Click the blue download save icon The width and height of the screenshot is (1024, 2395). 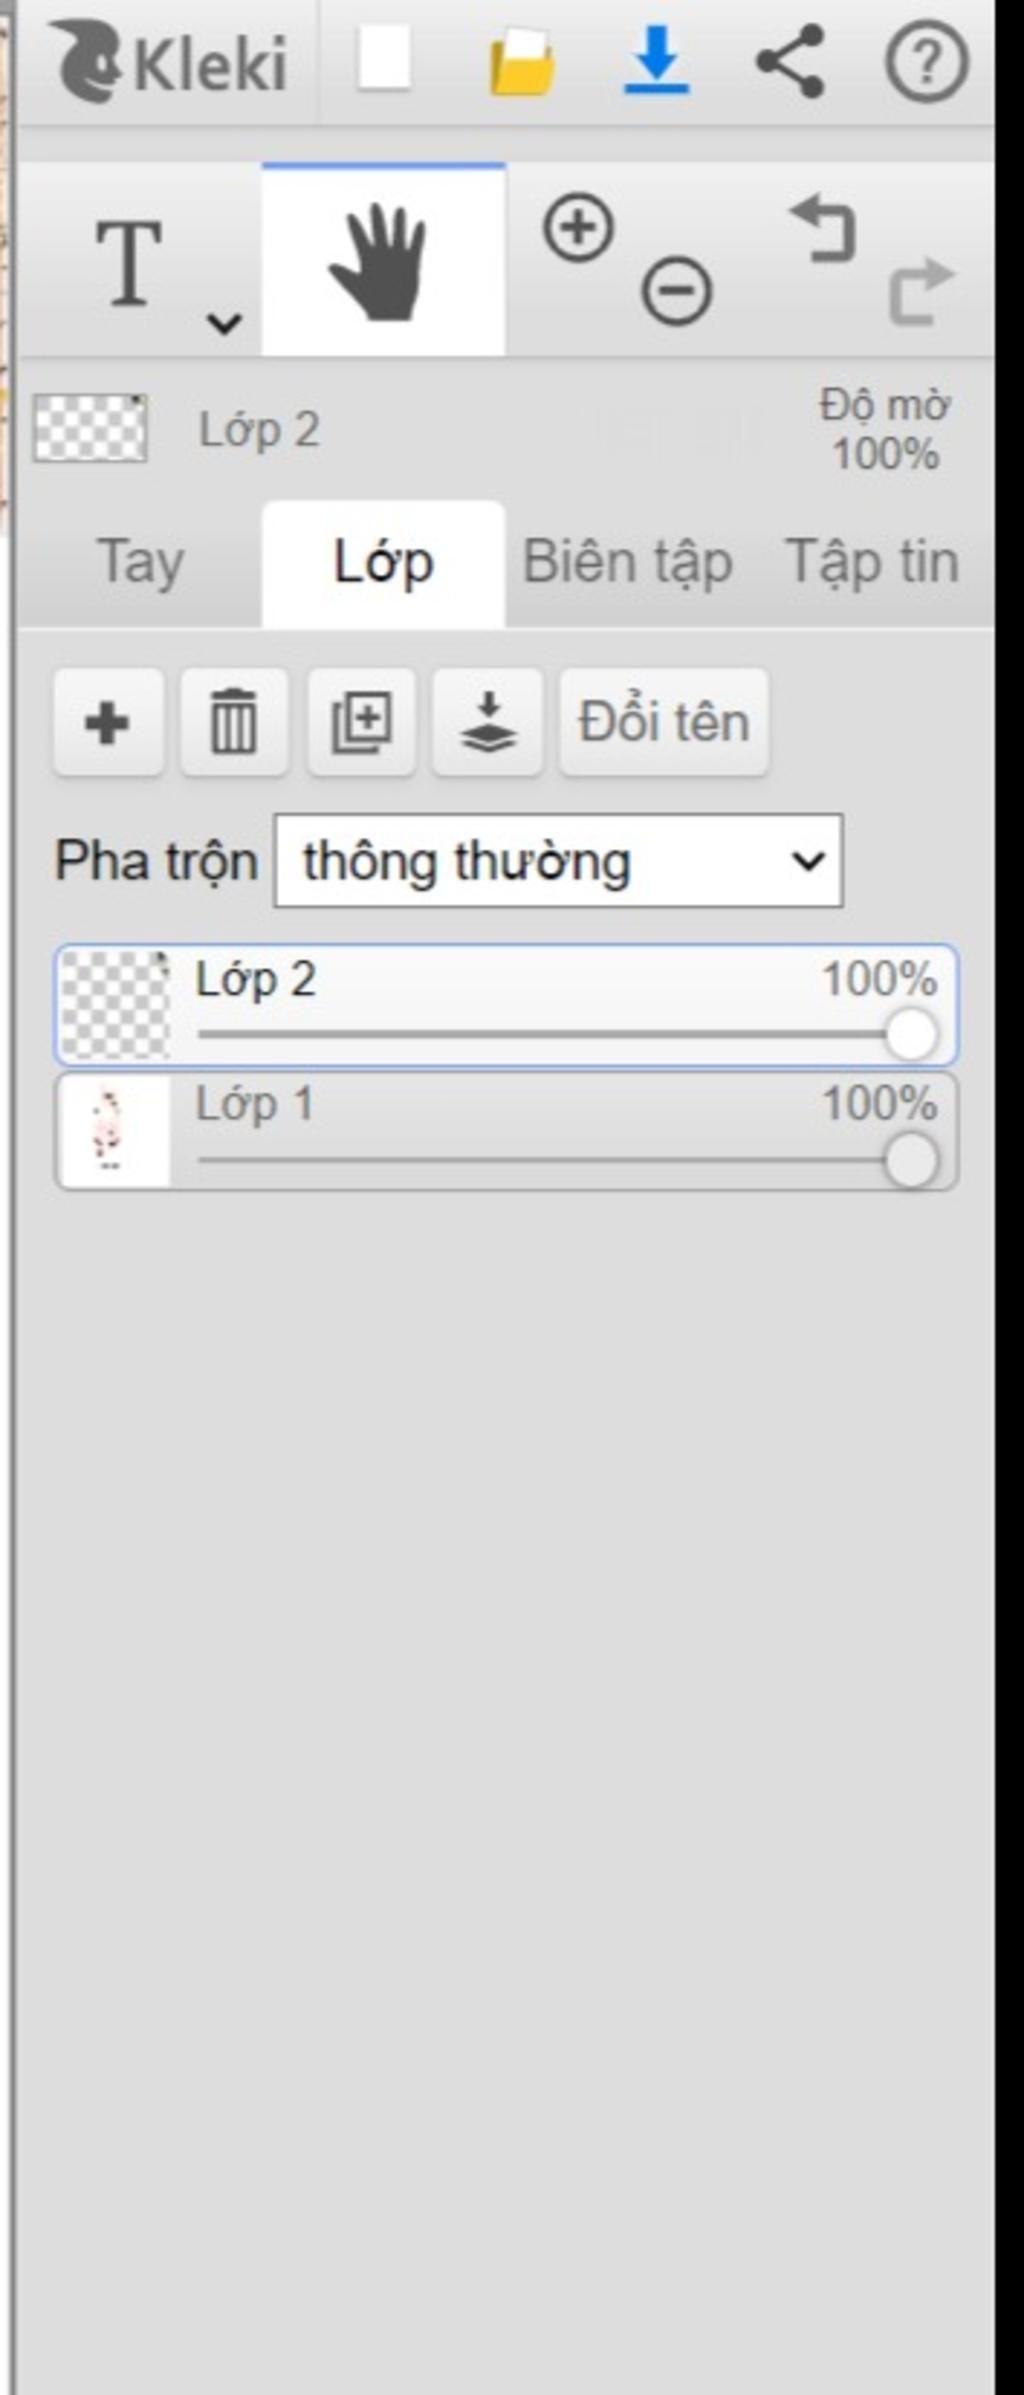coord(656,61)
